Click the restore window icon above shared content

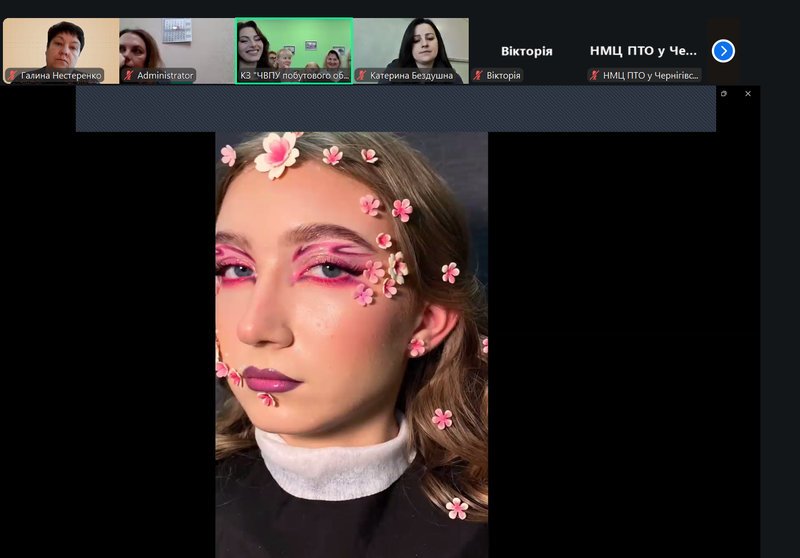pyautogui.click(x=724, y=94)
